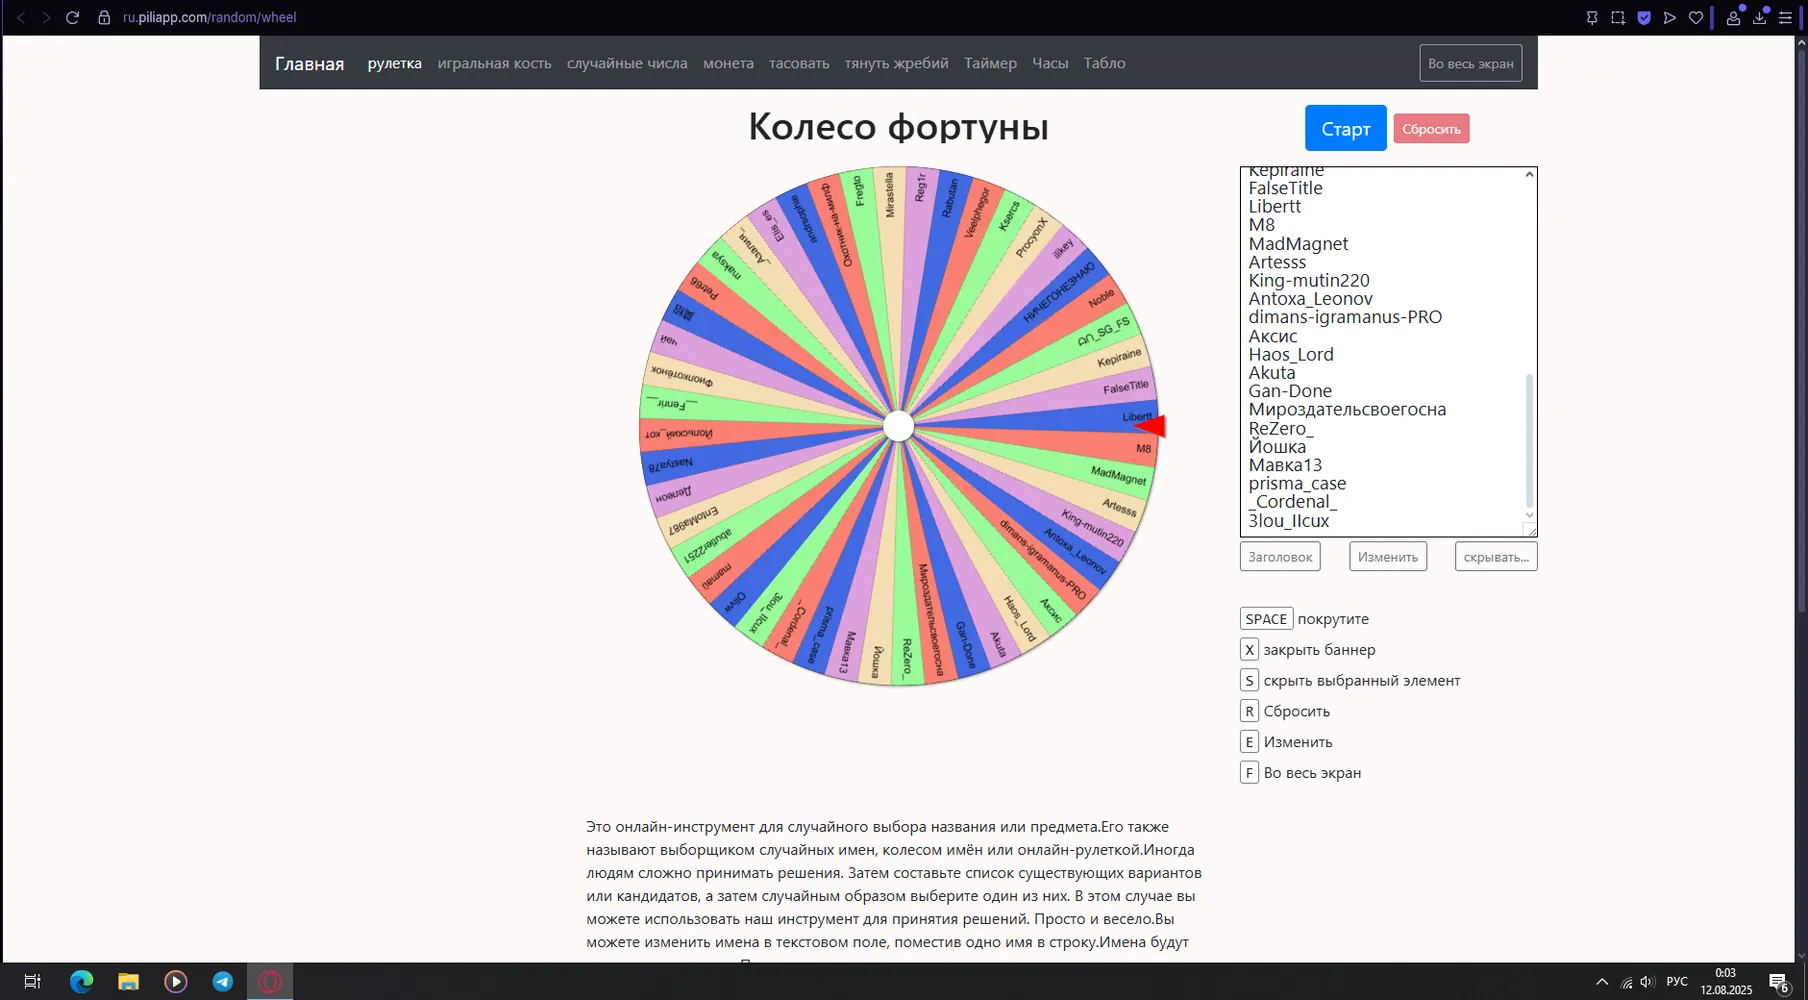This screenshot has height=1000, width=1808.
Task: Click the скрывать... button
Action: [1496, 557]
